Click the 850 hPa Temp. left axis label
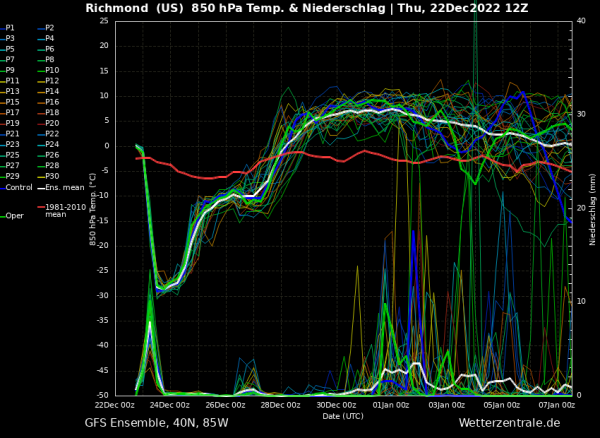Viewport: 600px width, 438px height. 93,208
